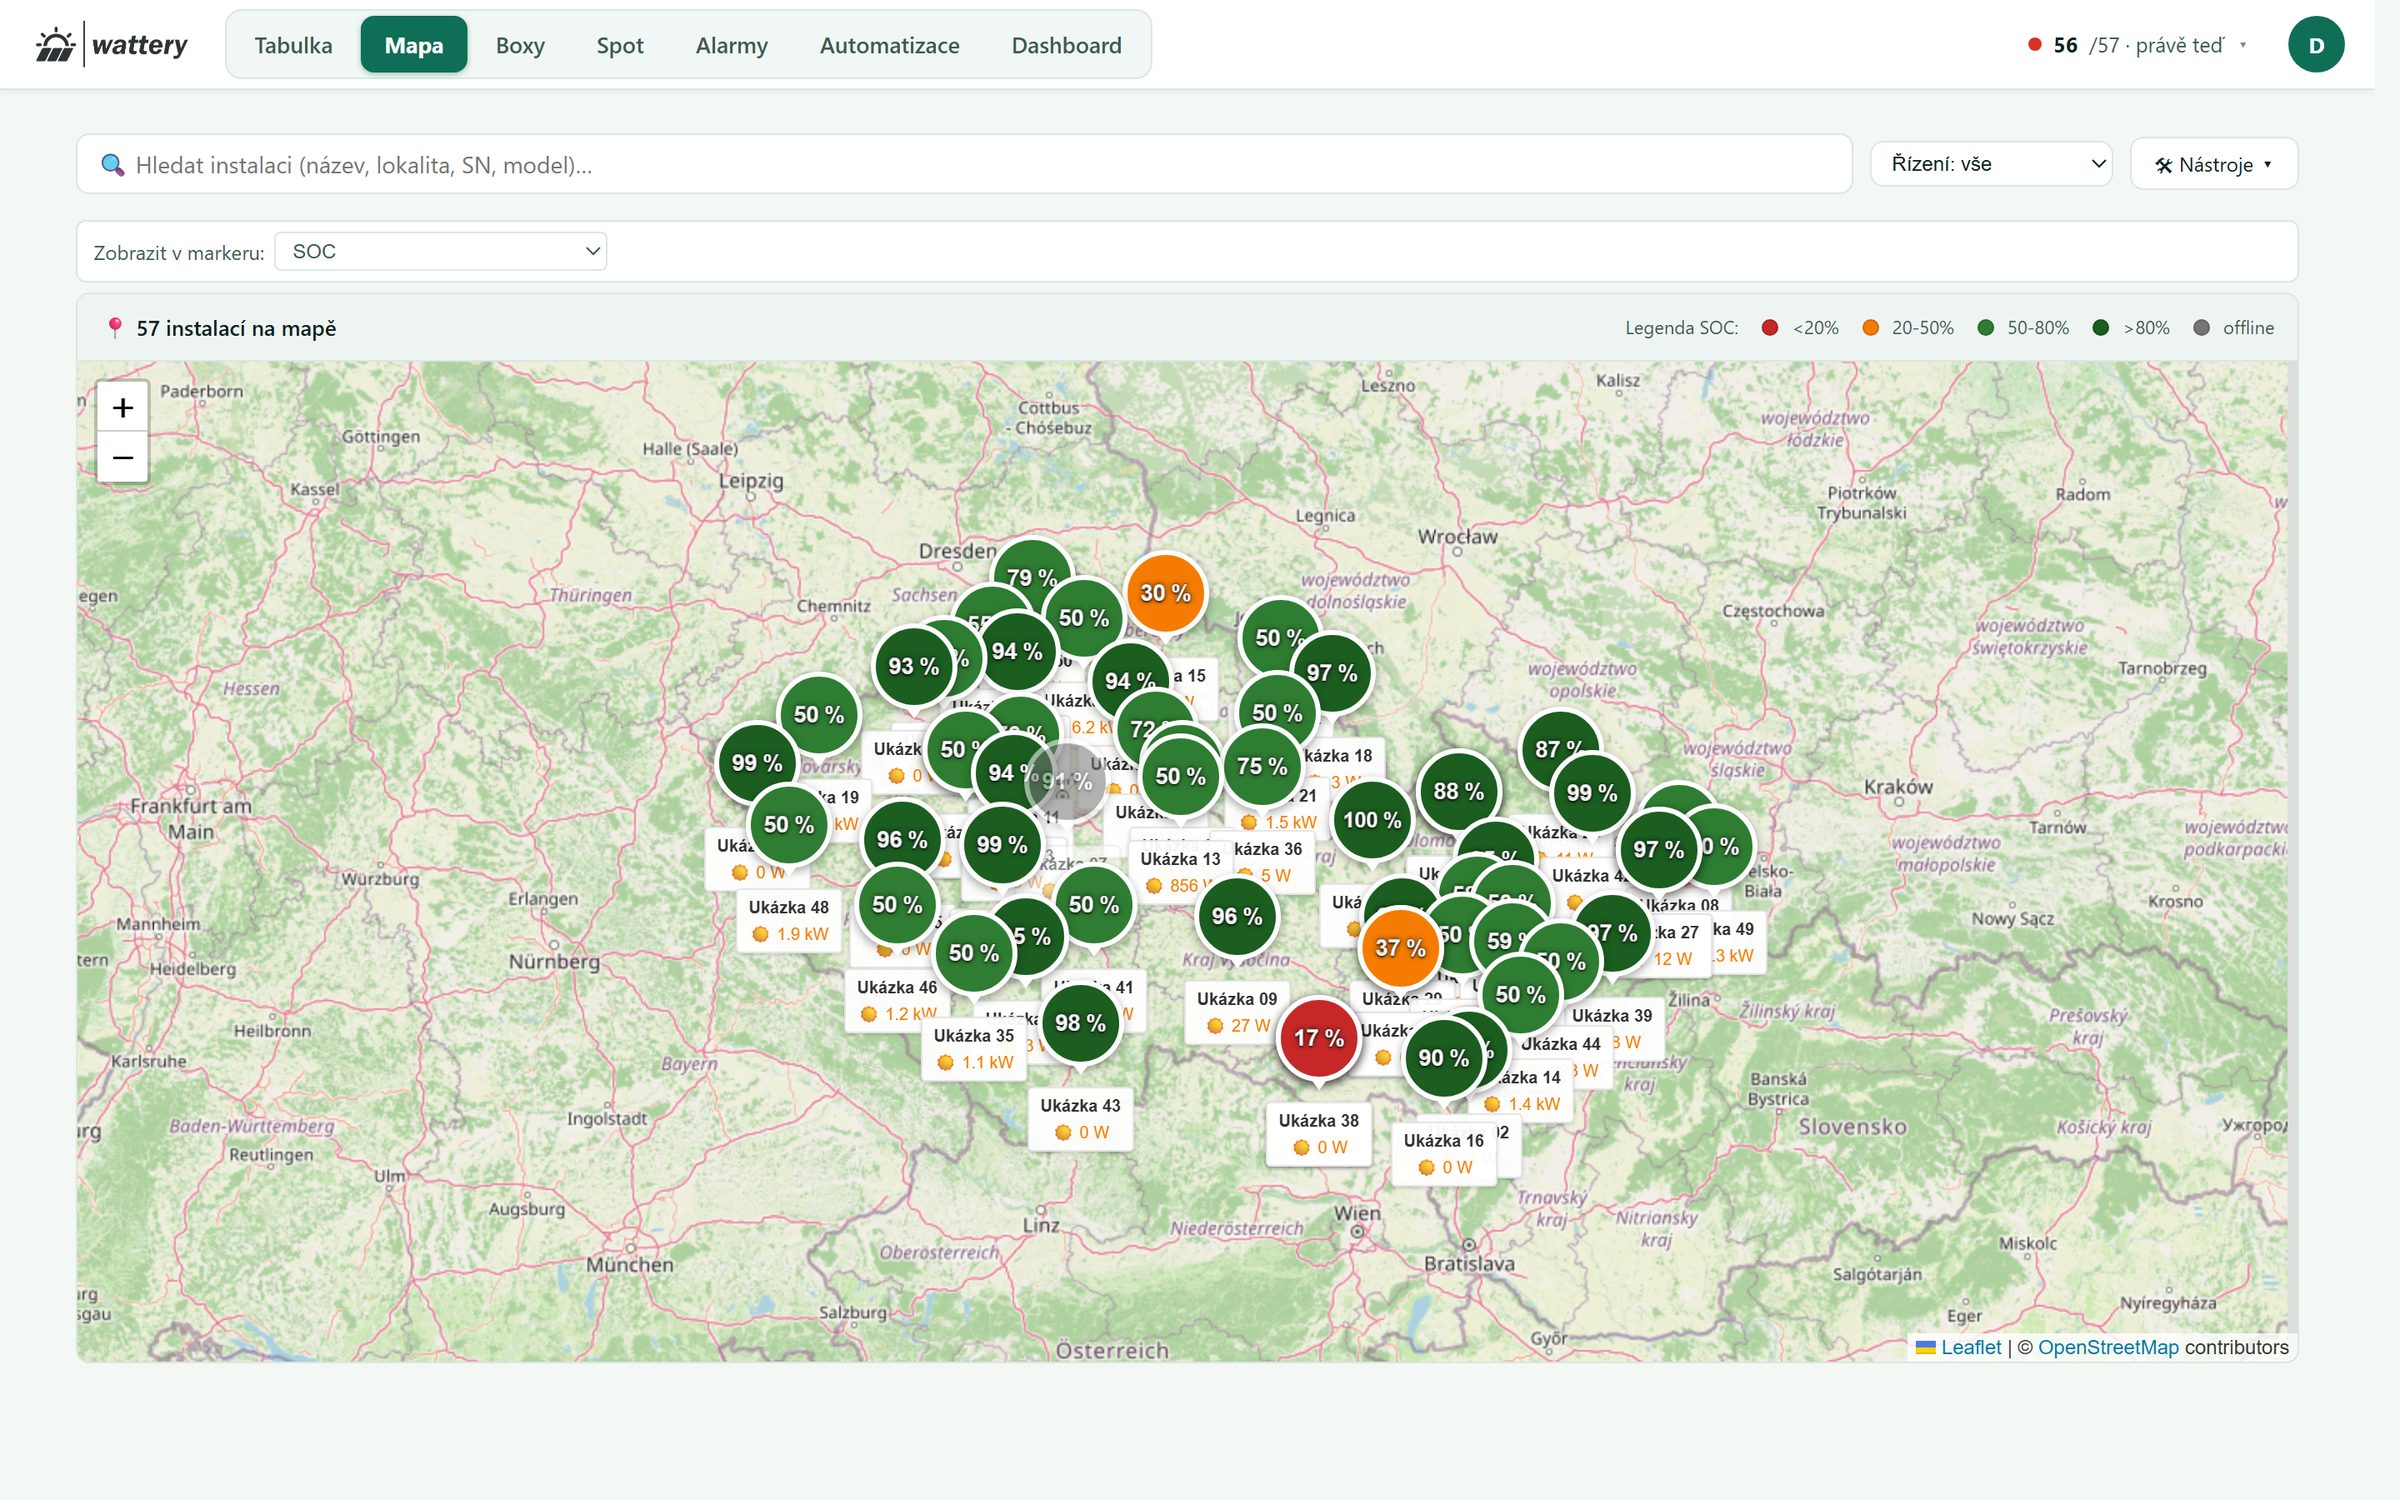
Task: Open the Ukázka 39 label
Action: point(1612,1028)
